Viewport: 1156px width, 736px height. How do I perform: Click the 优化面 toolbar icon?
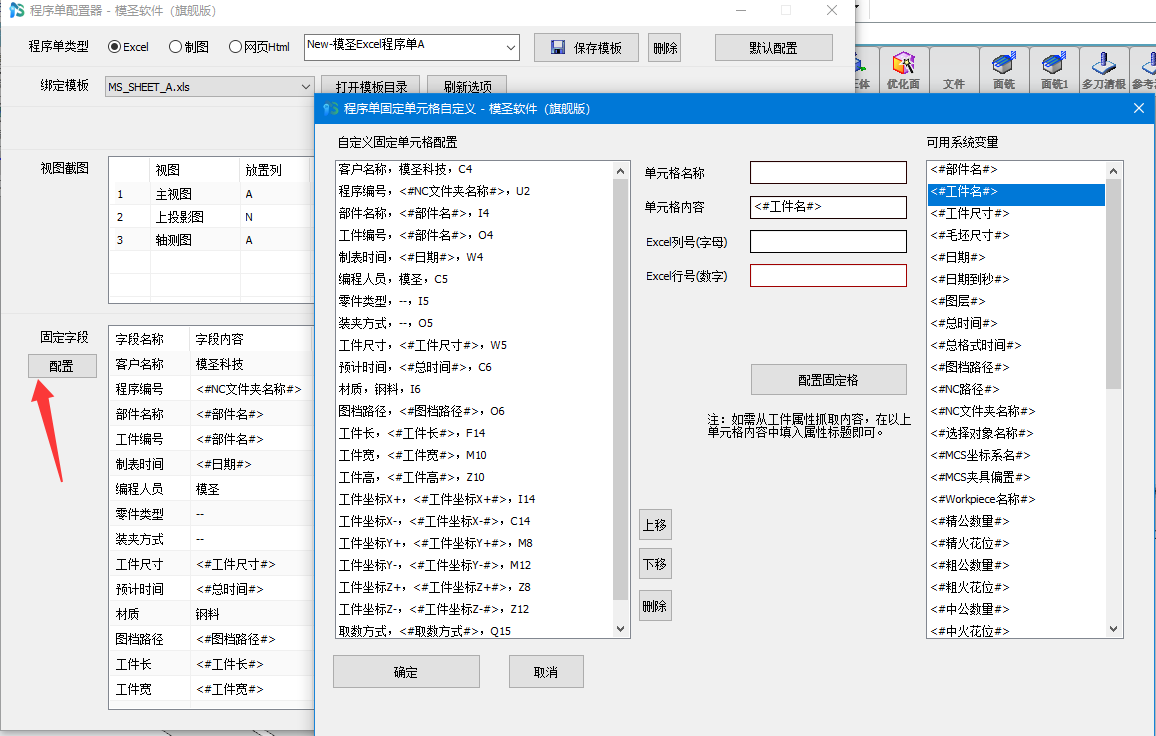(903, 71)
